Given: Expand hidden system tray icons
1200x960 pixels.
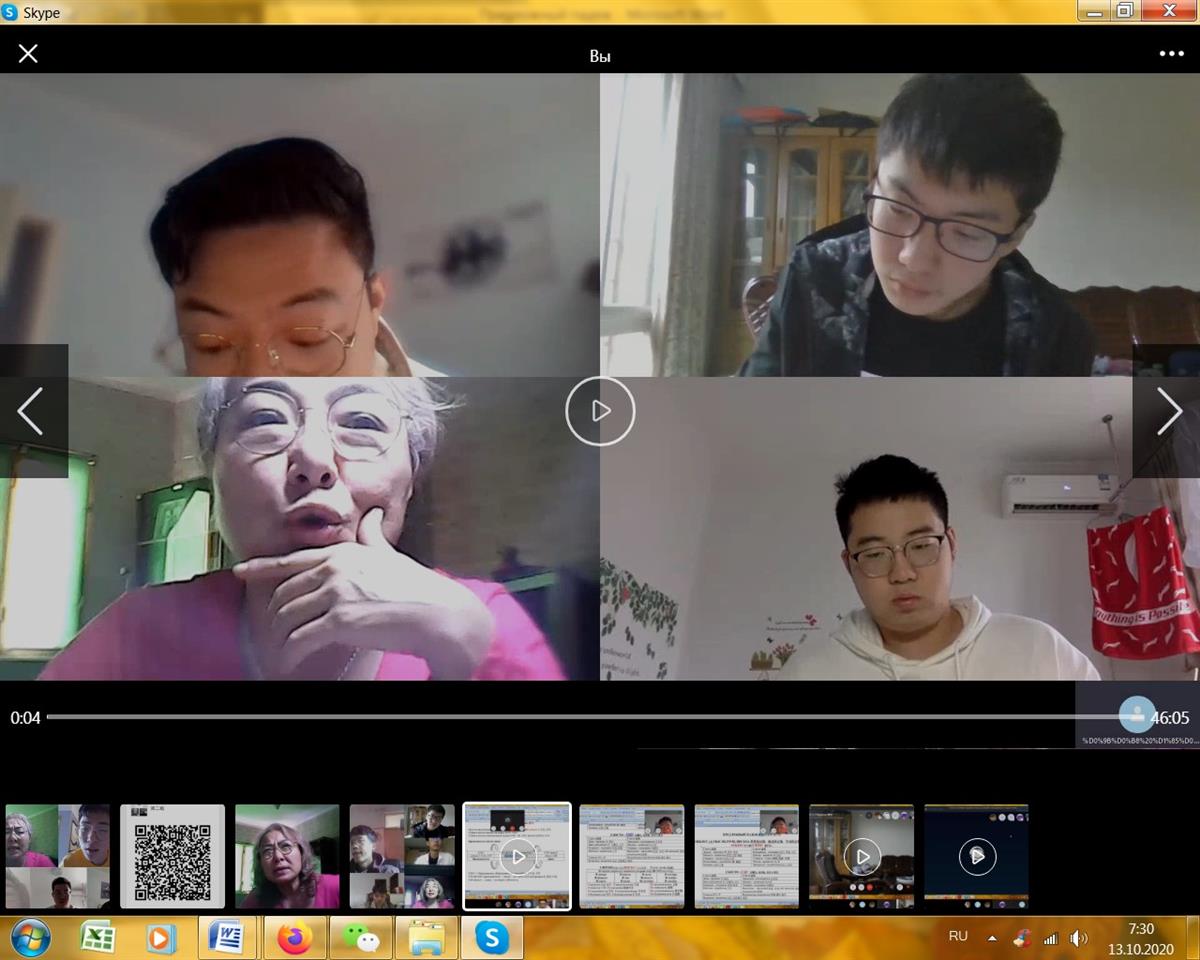Looking at the screenshot, I should (992, 938).
